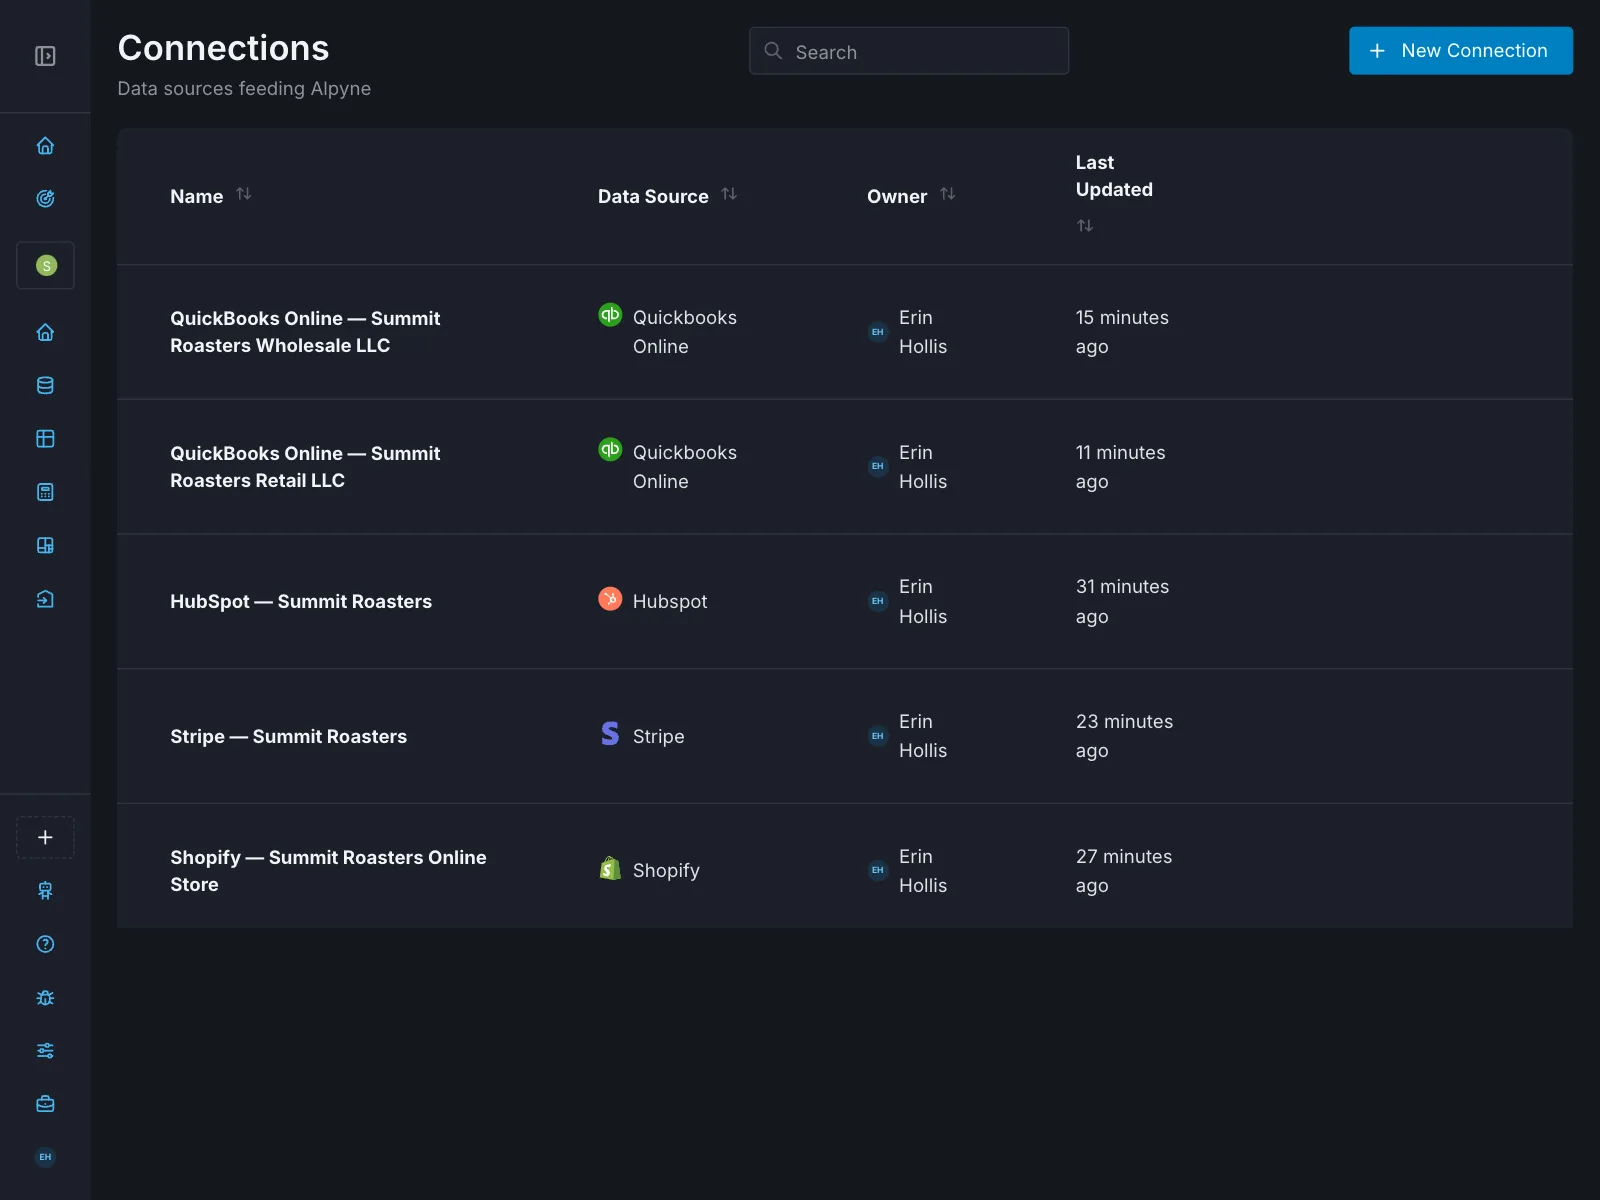This screenshot has width=1600, height=1200.
Task: Click the Stripe logo in Data Source column
Action: tap(610, 733)
